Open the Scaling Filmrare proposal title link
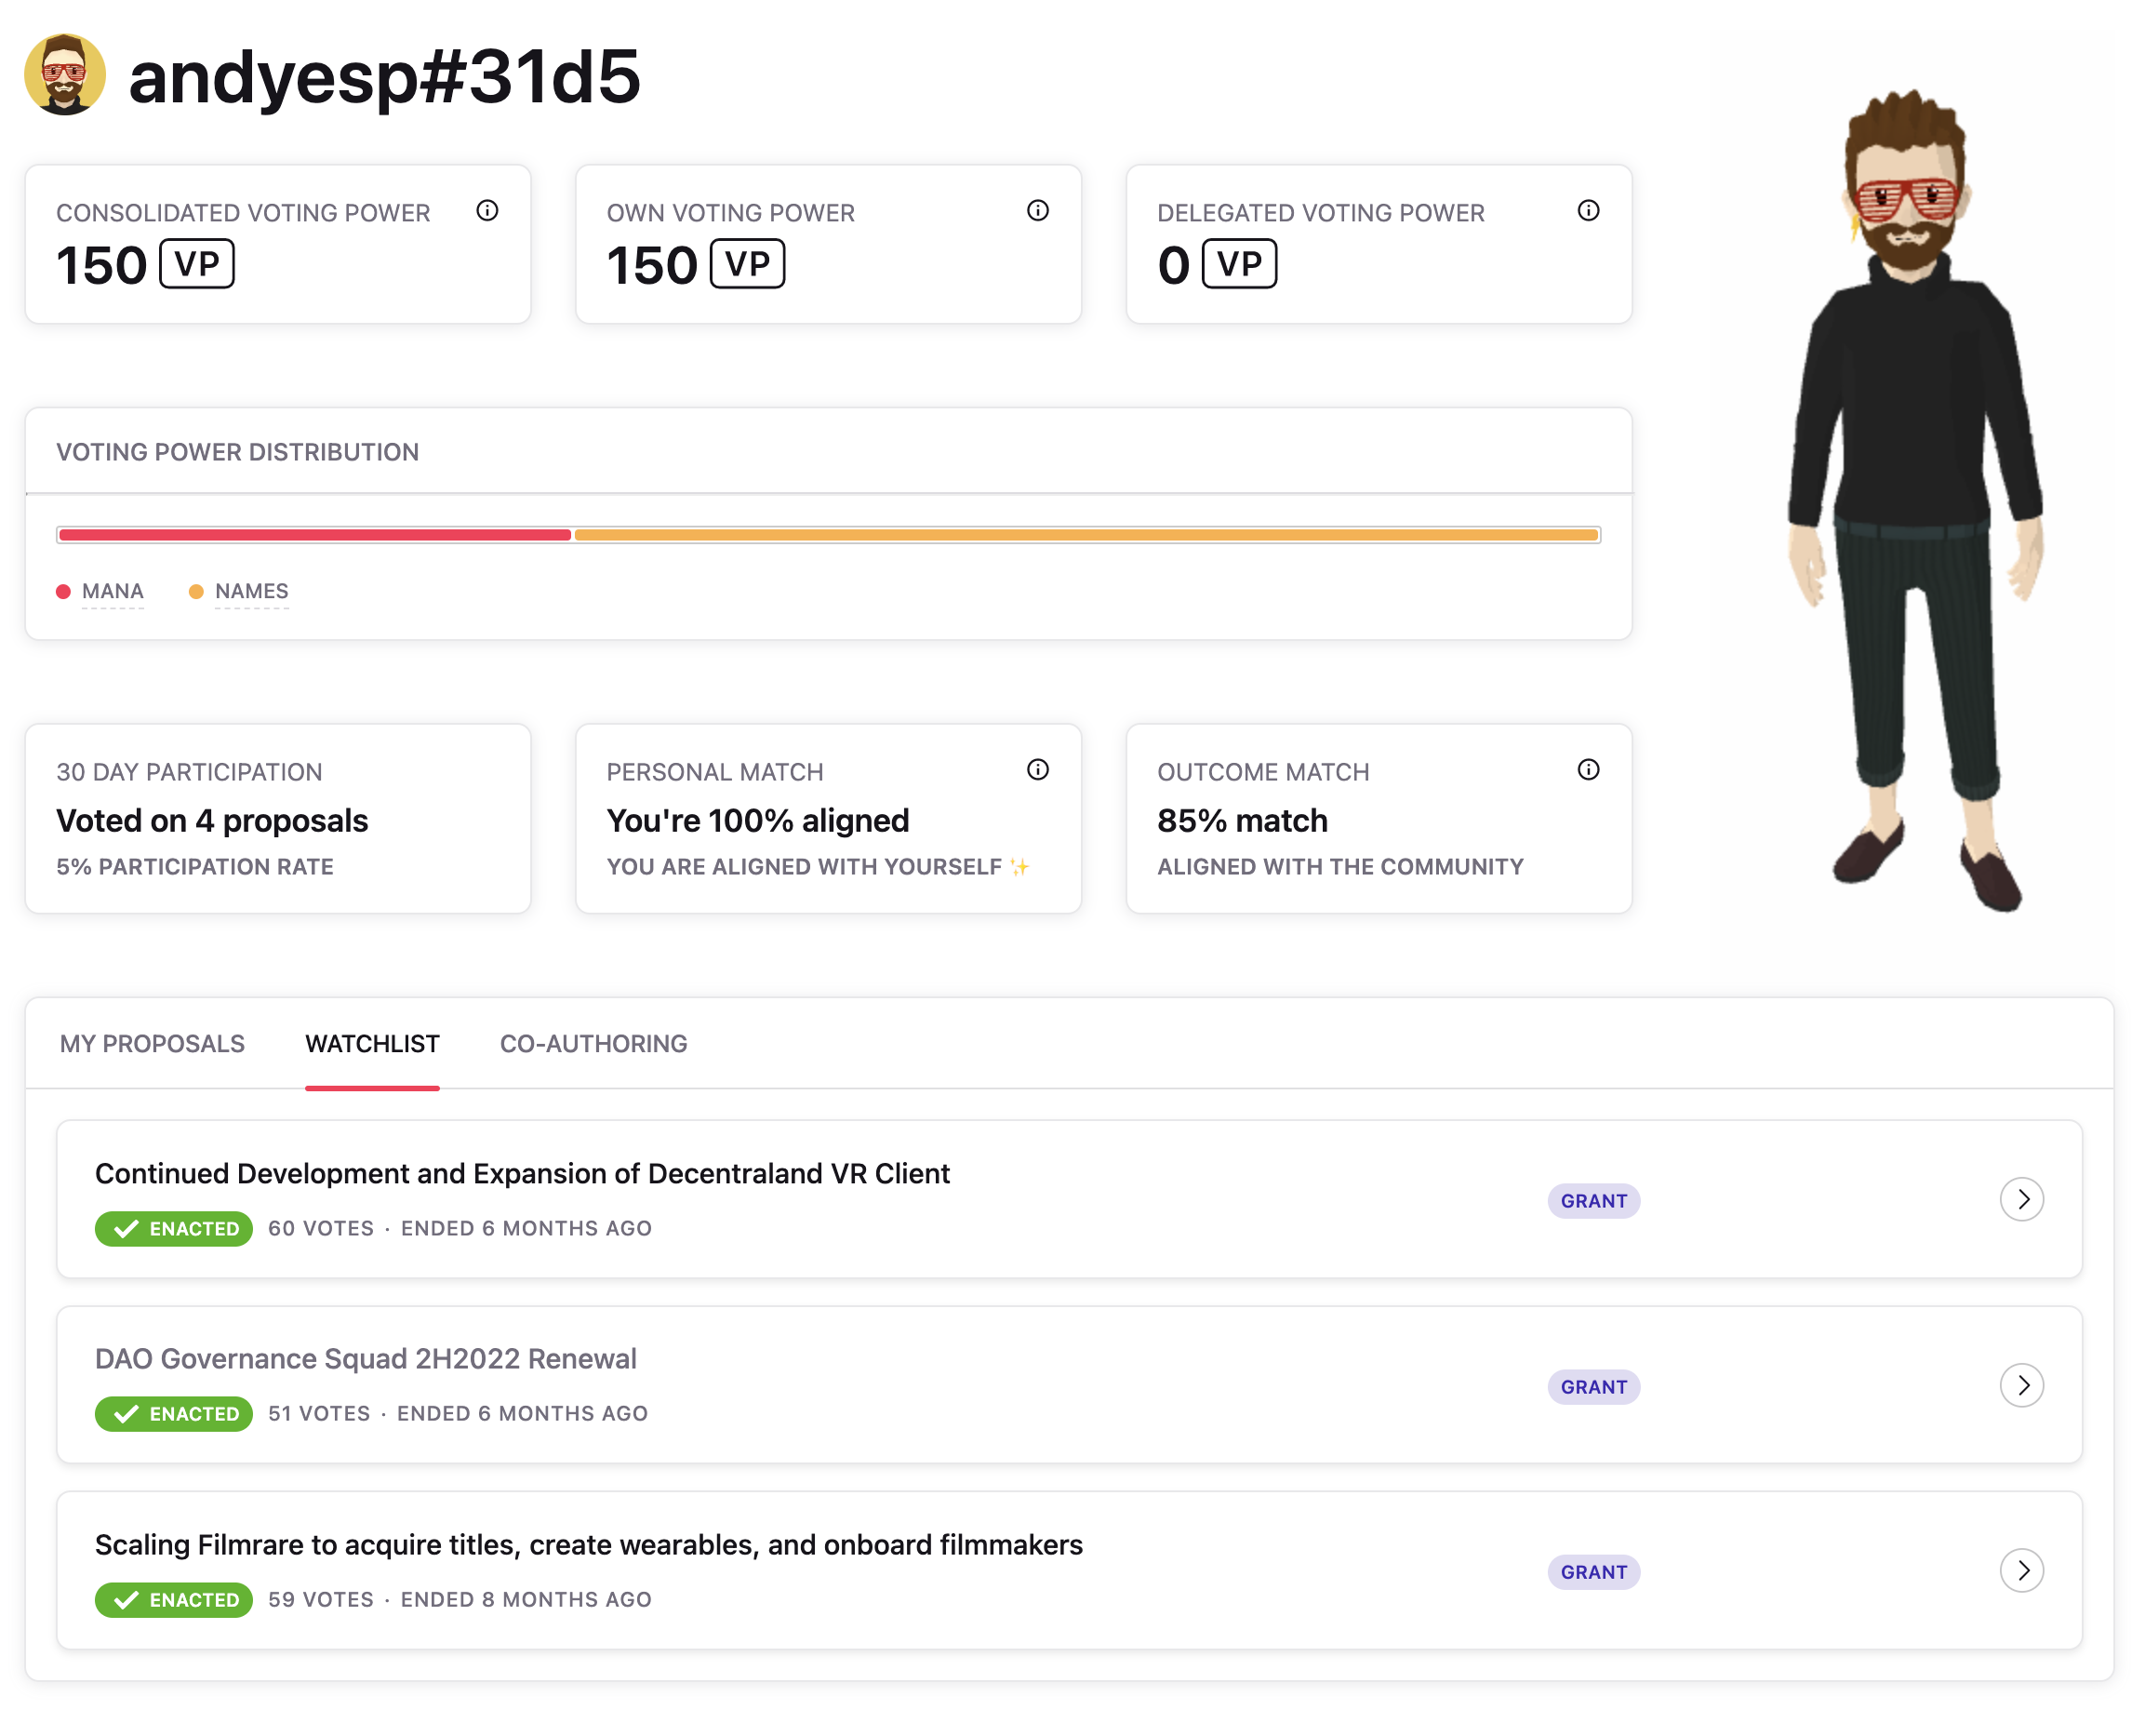The width and height of the screenshot is (2145, 1736). (x=588, y=1544)
